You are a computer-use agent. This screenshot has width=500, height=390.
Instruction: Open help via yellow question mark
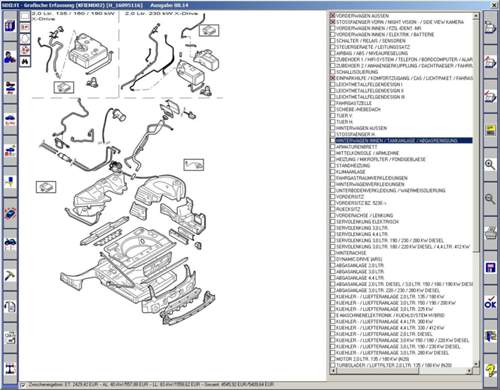(490, 370)
